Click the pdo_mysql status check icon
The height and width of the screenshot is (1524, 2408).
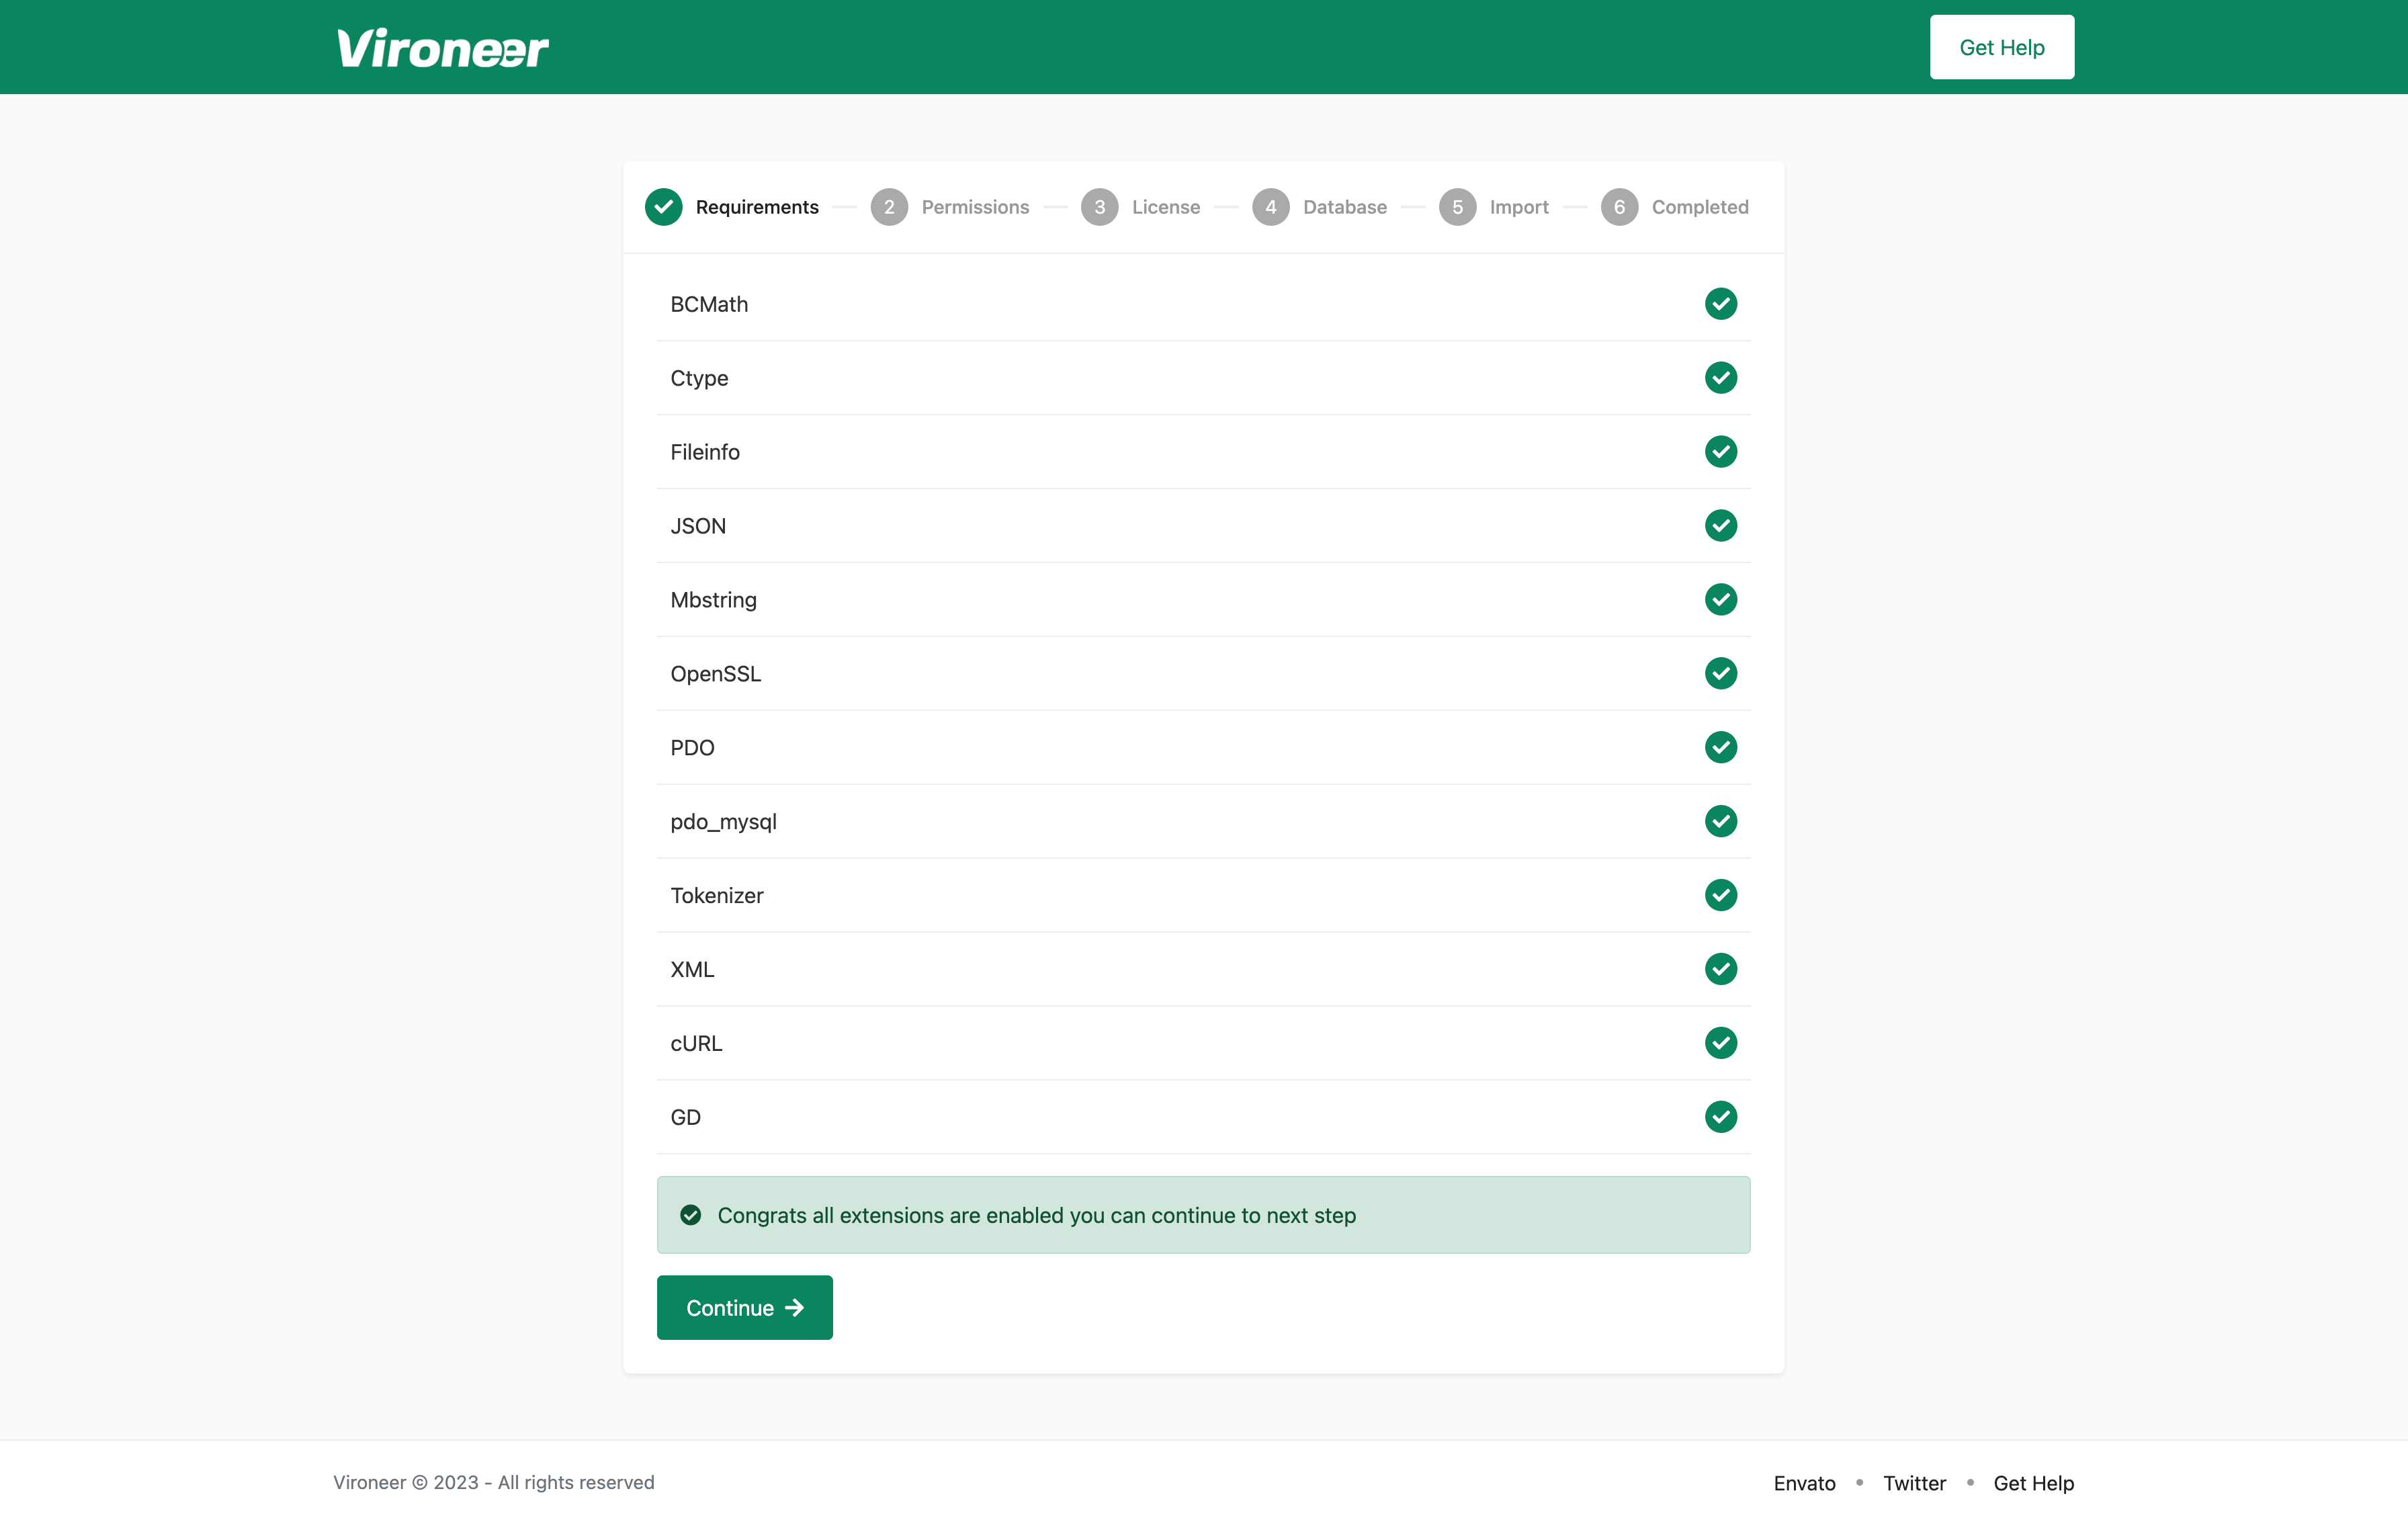coord(1720,821)
